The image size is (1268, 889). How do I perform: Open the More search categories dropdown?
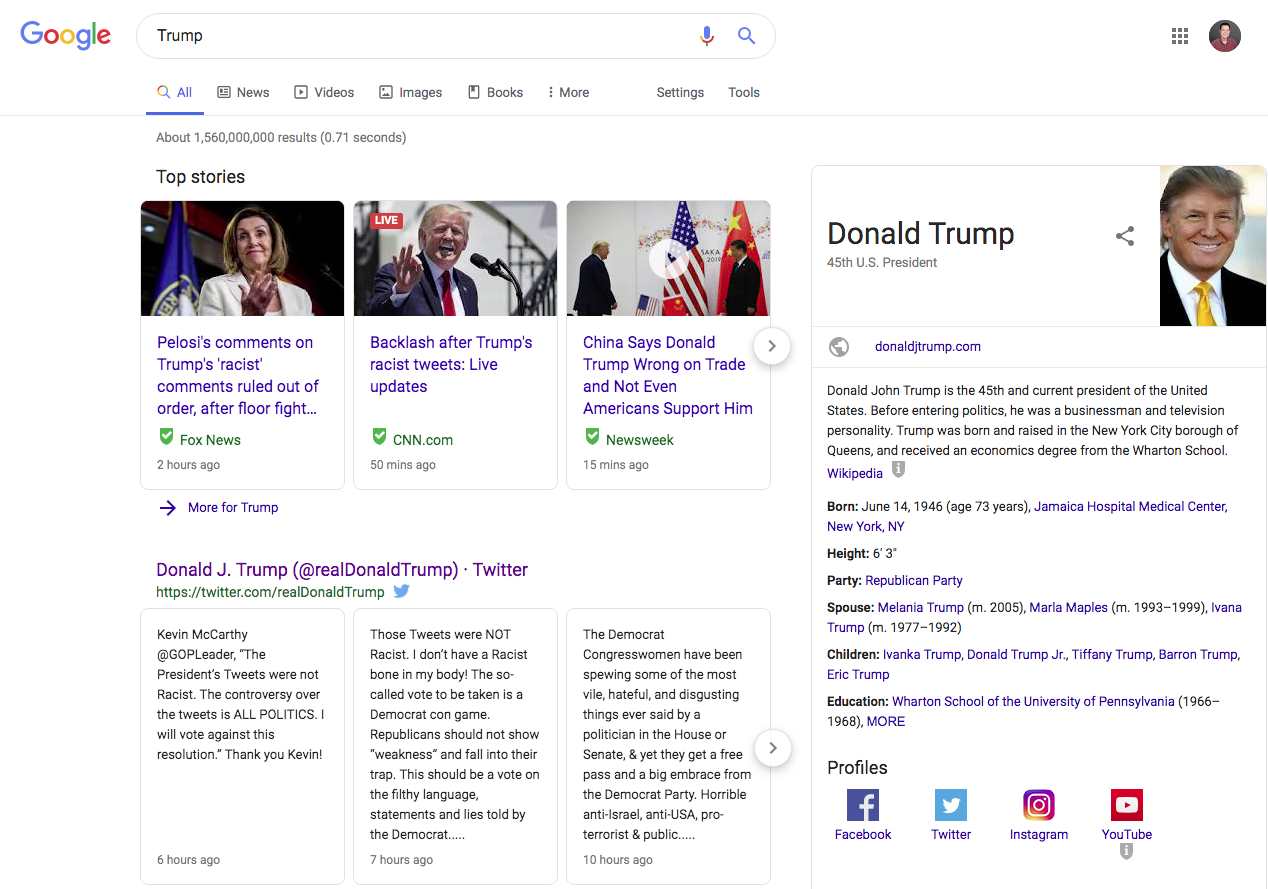[567, 92]
